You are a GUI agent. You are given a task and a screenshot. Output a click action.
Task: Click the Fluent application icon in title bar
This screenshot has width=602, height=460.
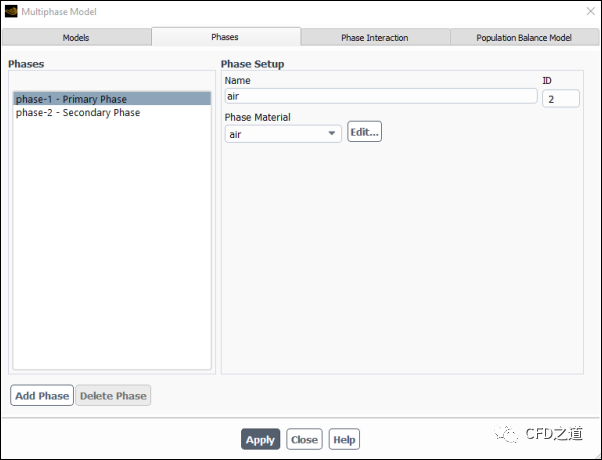(x=11, y=12)
